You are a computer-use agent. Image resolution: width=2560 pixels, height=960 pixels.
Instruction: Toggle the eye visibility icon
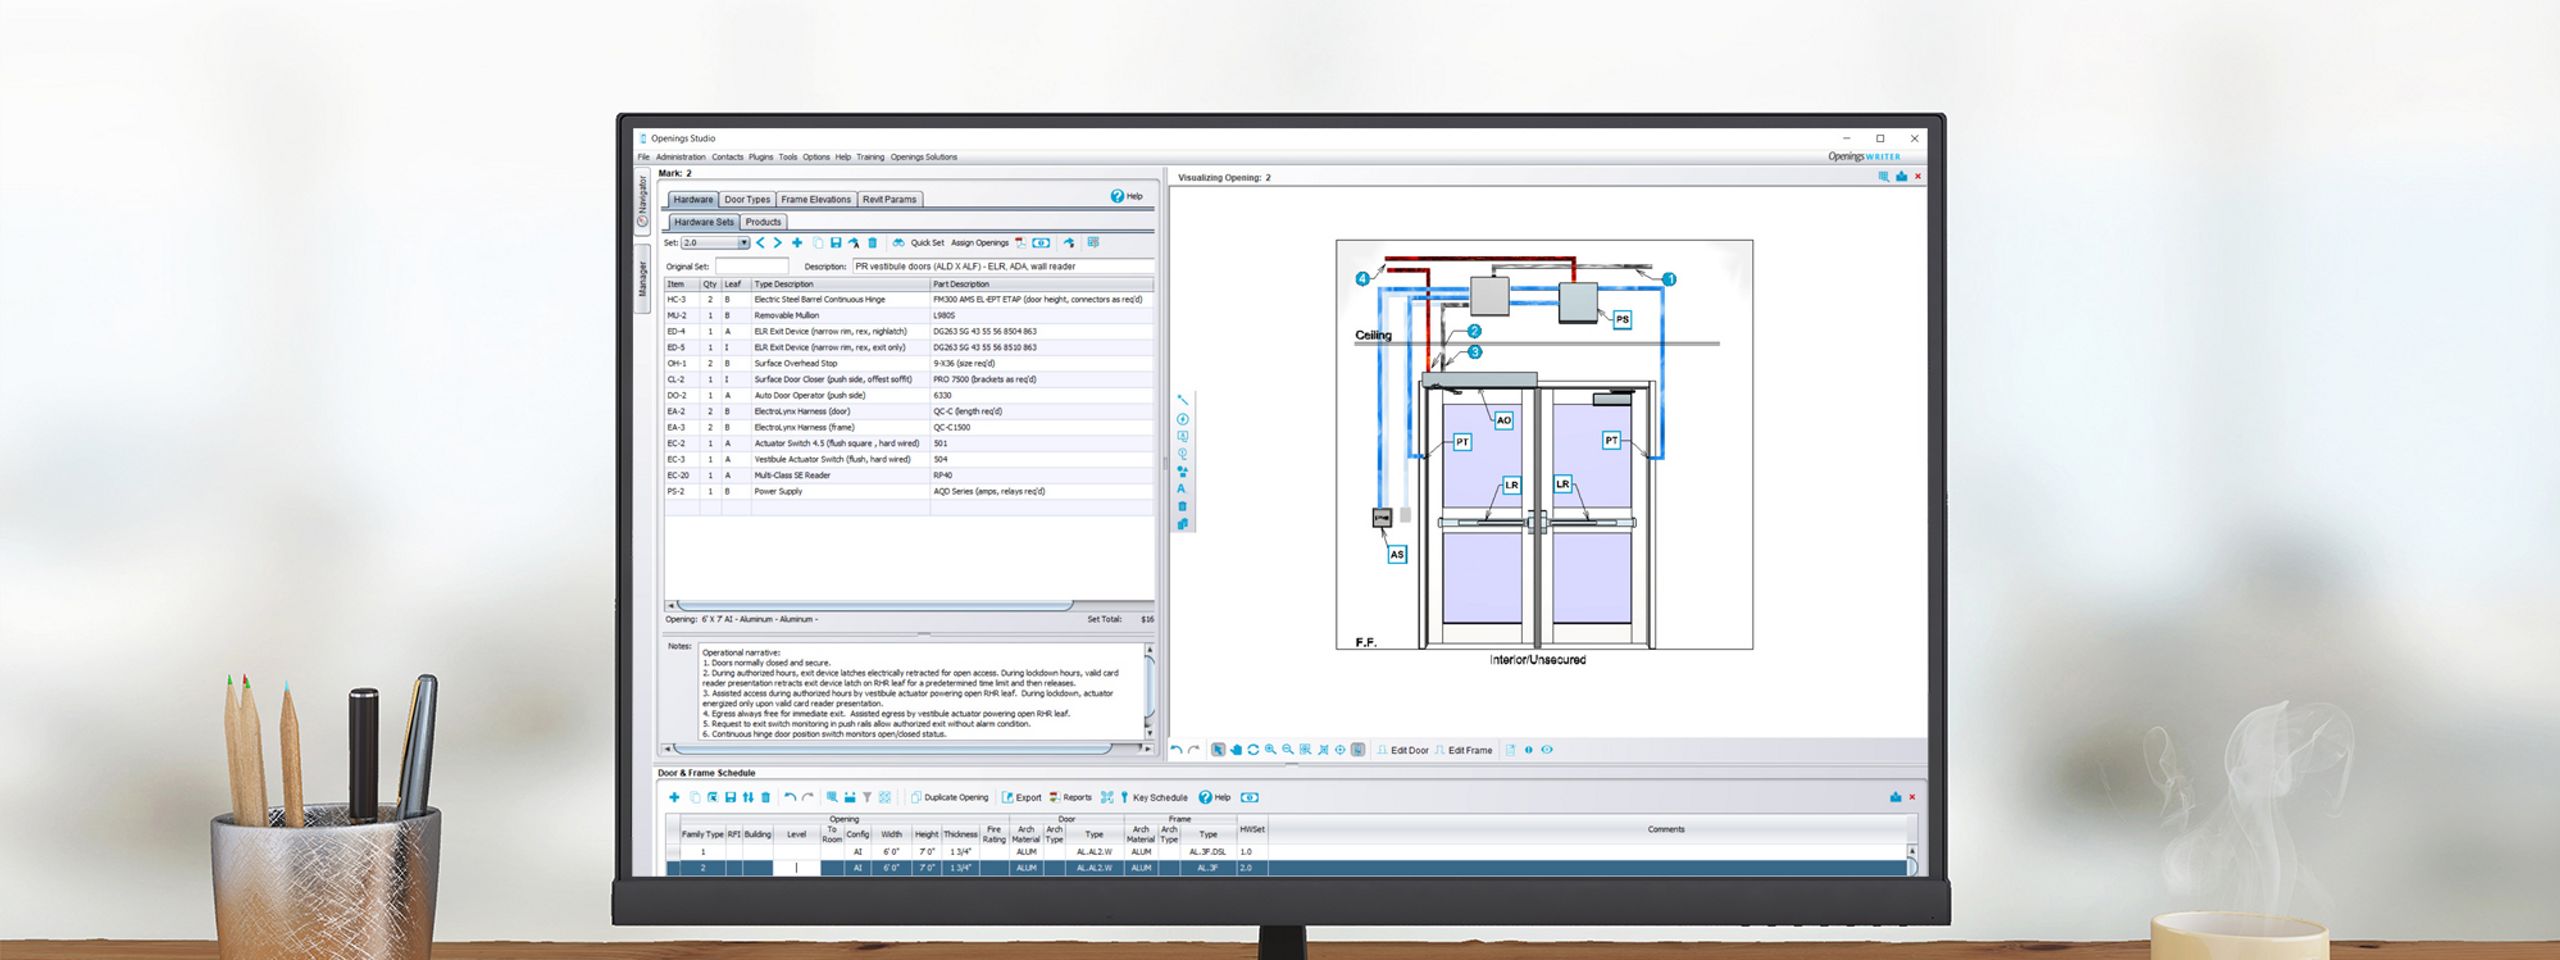click(1547, 750)
